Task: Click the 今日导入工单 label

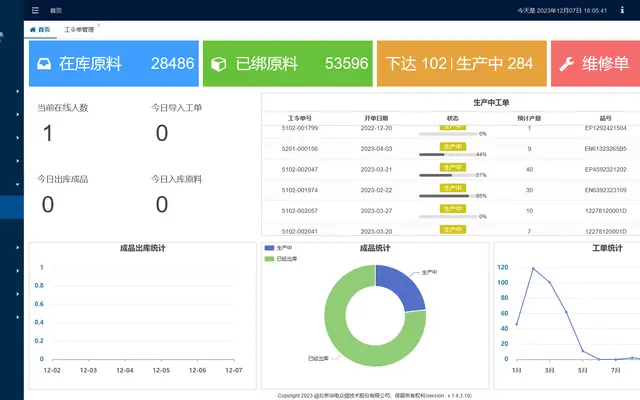Action: click(176, 108)
